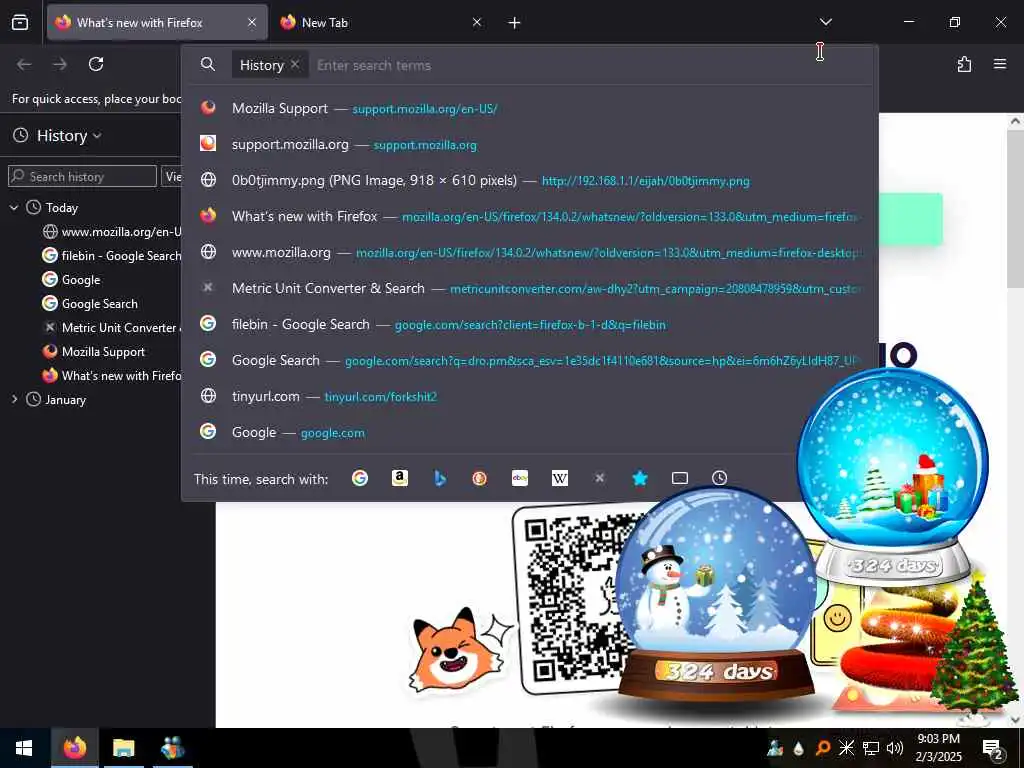The image size is (1024, 768).
Task: Open the volume control in system tray
Action: (x=895, y=748)
